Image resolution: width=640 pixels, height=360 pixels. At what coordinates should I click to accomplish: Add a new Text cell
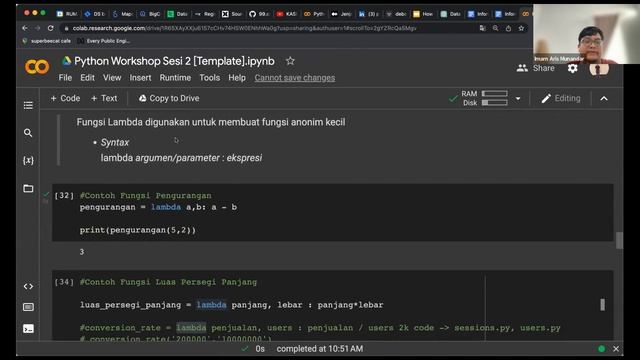104,98
